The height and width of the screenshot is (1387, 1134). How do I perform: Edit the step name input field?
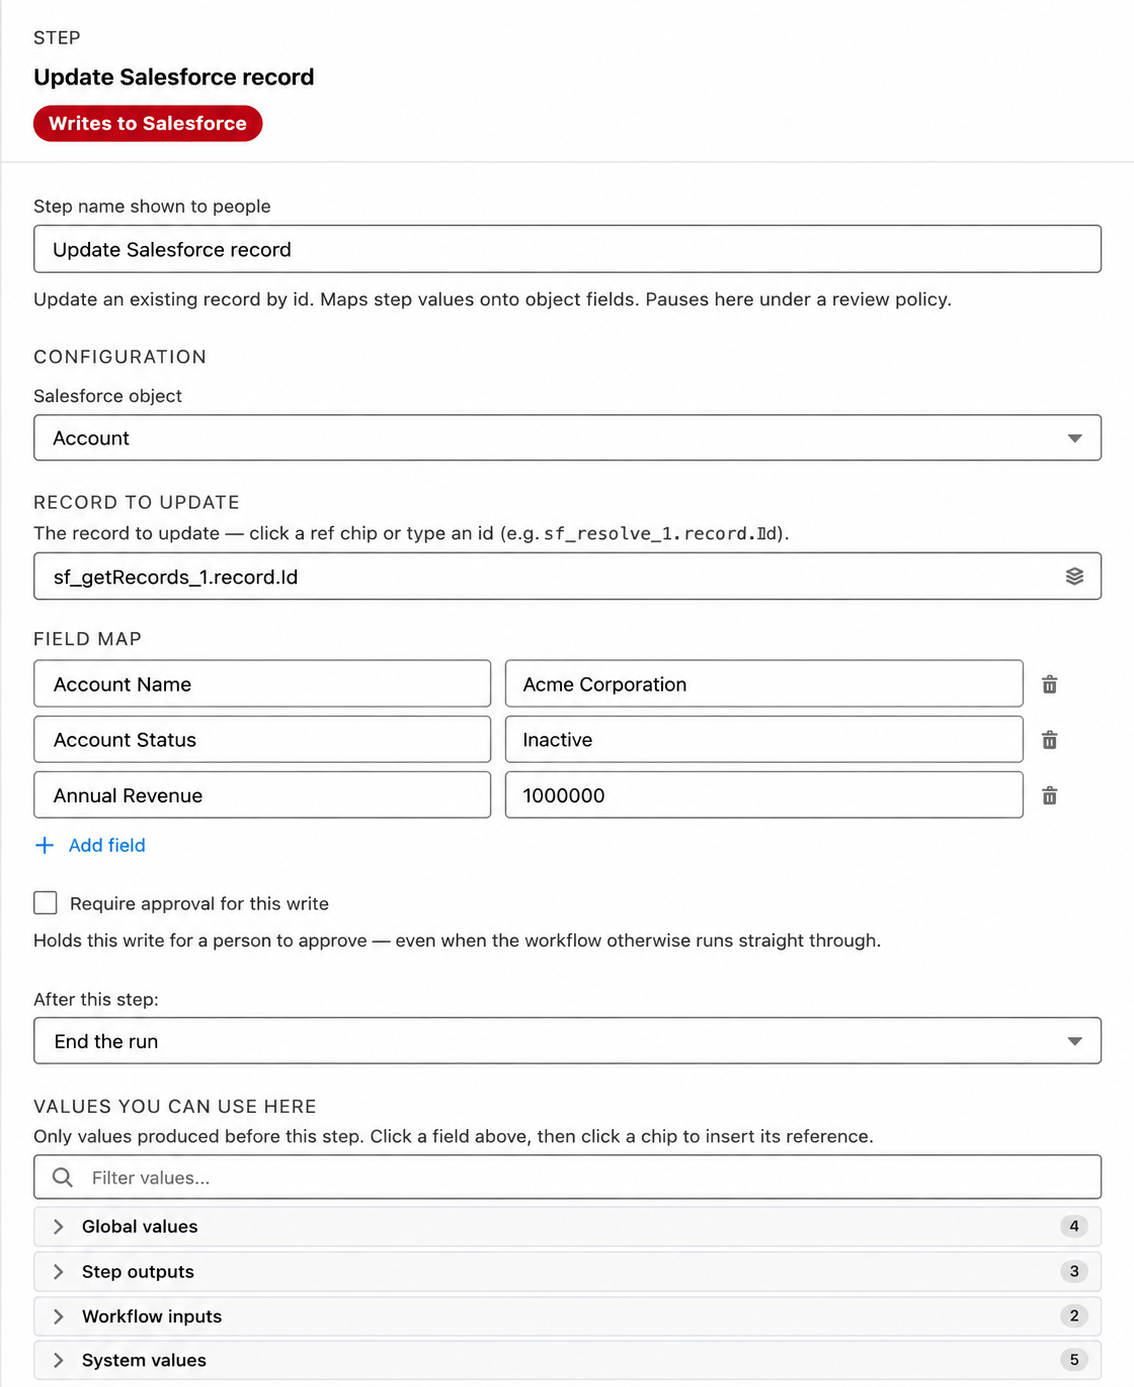(567, 249)
